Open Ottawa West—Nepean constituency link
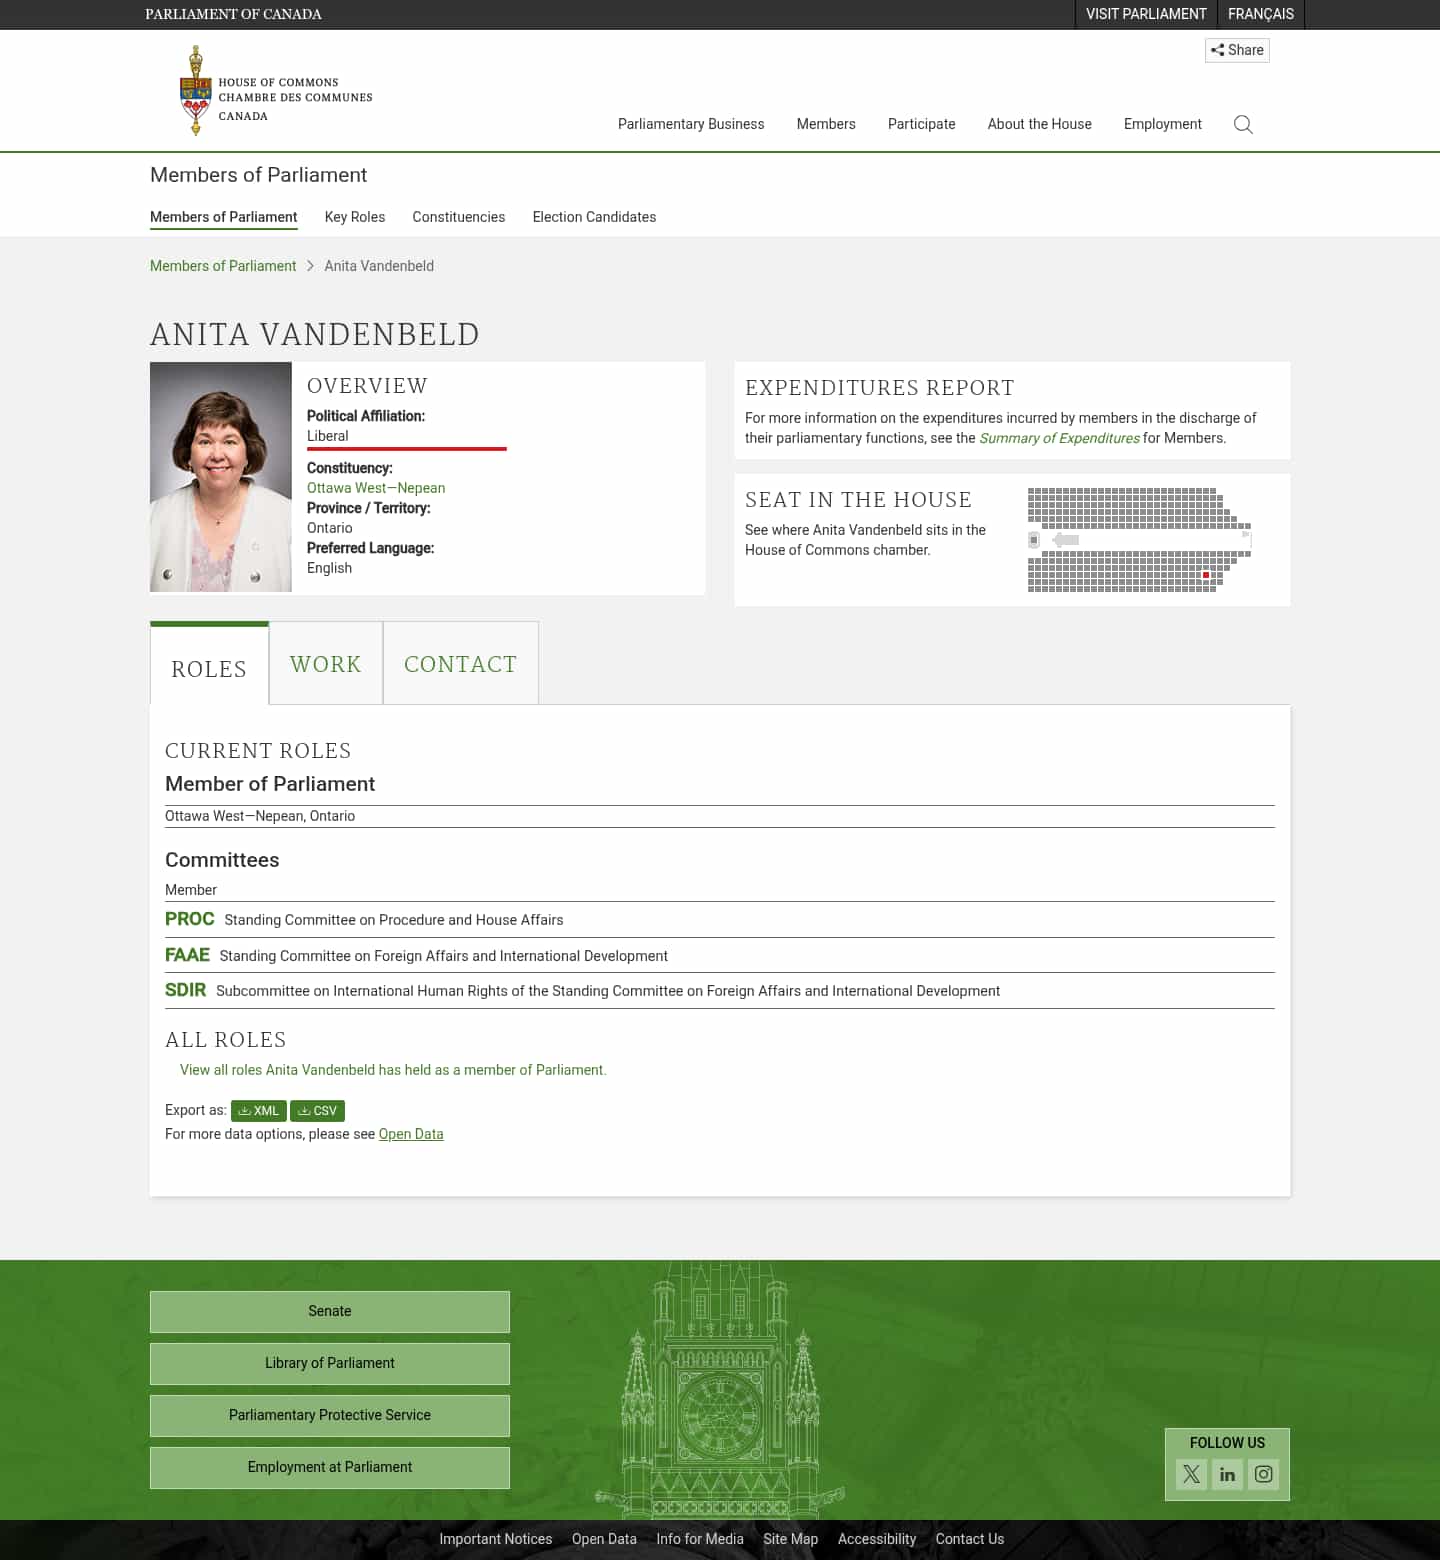1440x1560 pixels. pyautogui.click(x=376, y=488)
